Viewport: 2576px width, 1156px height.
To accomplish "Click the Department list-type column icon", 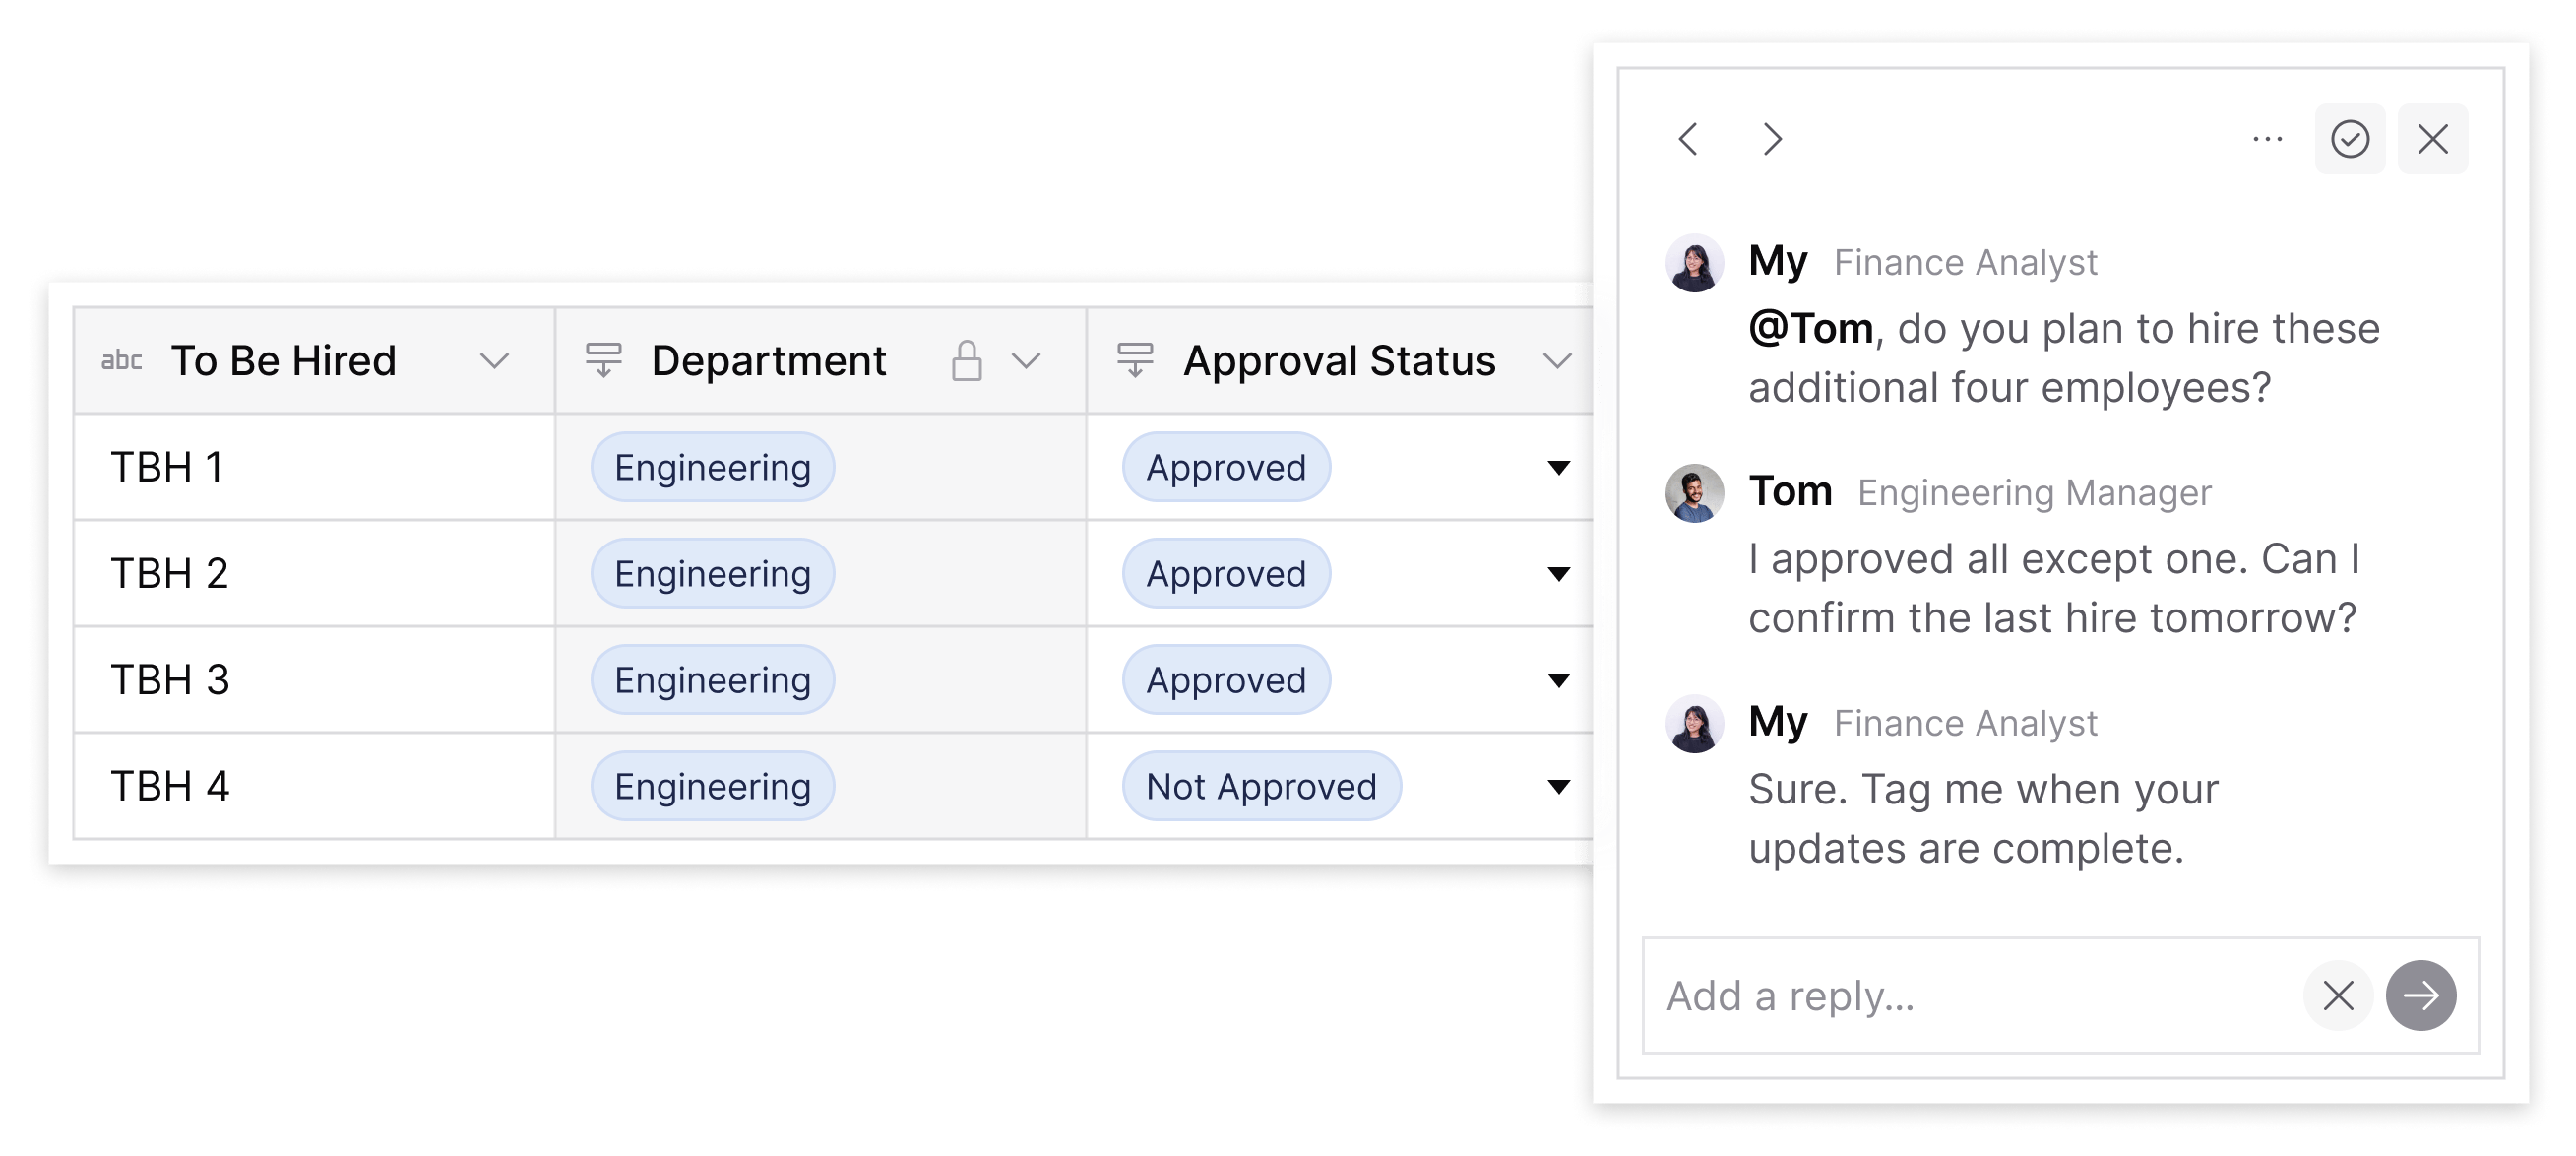I will pyautogui.click(x=603, y=360).
